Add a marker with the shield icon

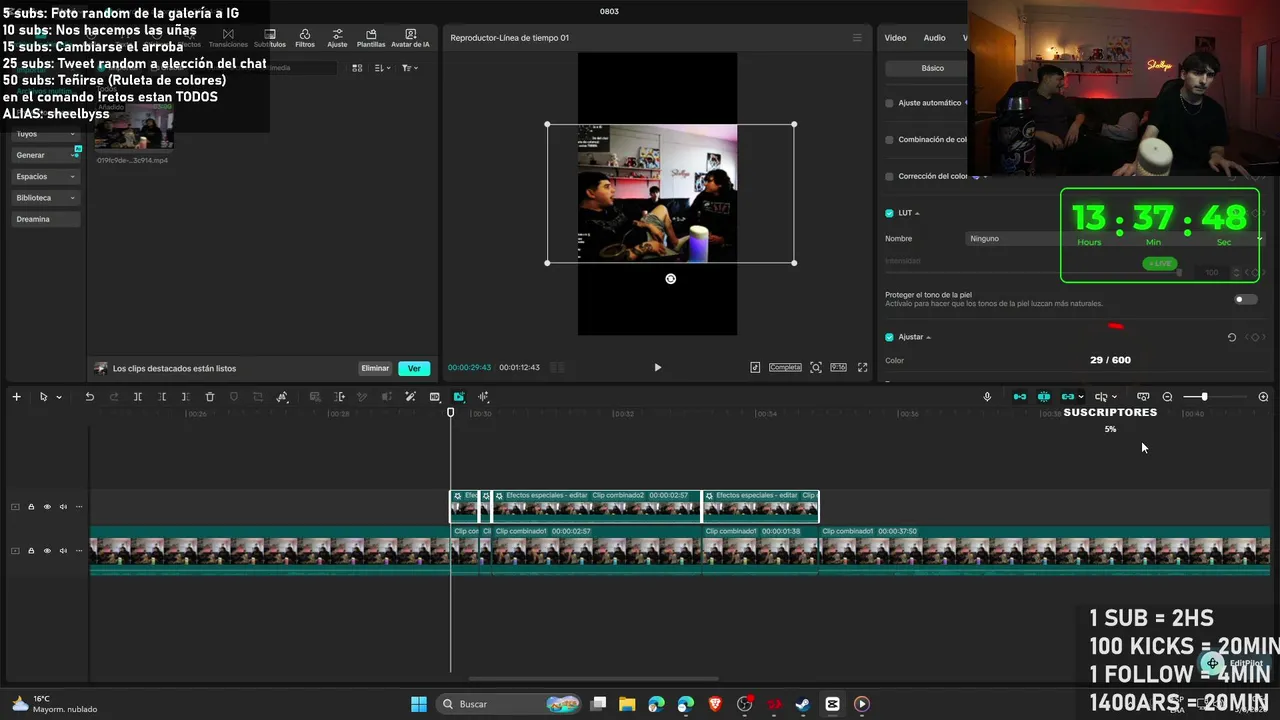point(234,397)
